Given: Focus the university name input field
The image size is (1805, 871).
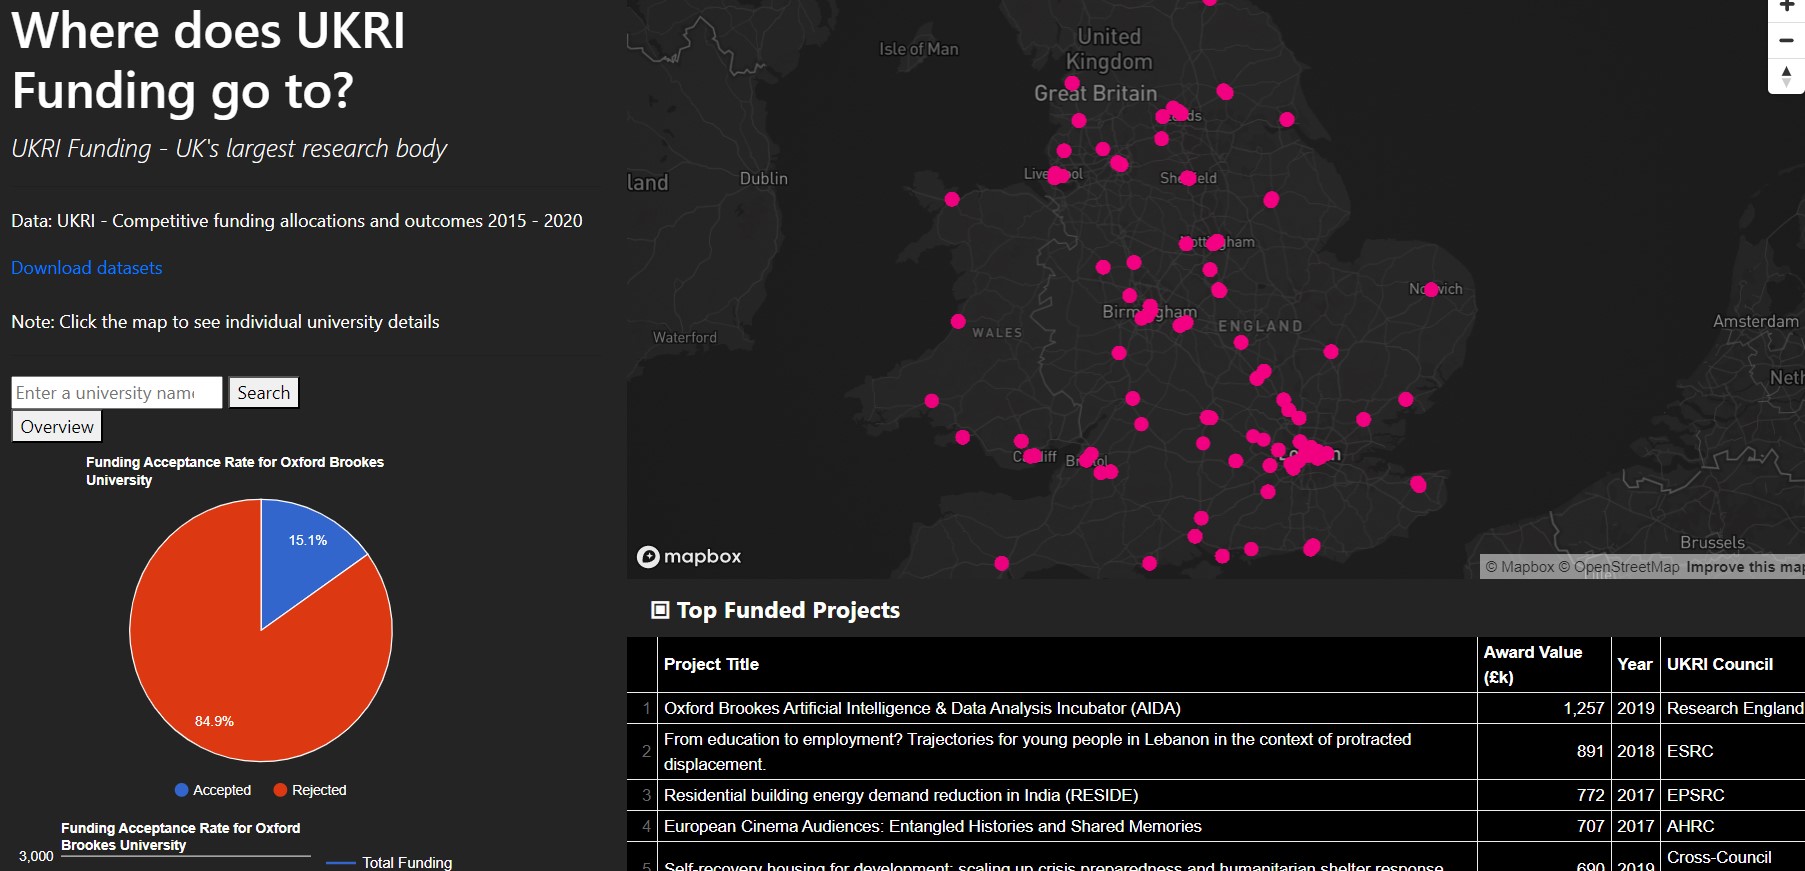Looking at the screenshot, I should [x=117, y=393].
